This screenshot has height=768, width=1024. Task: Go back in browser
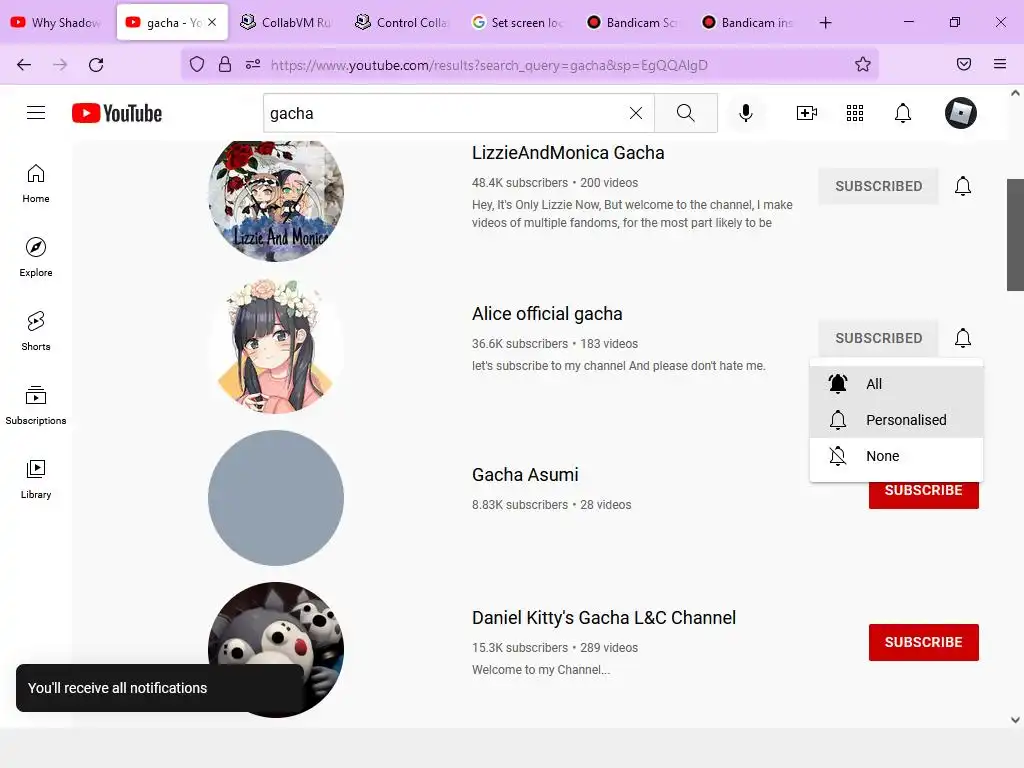point(24,65)
